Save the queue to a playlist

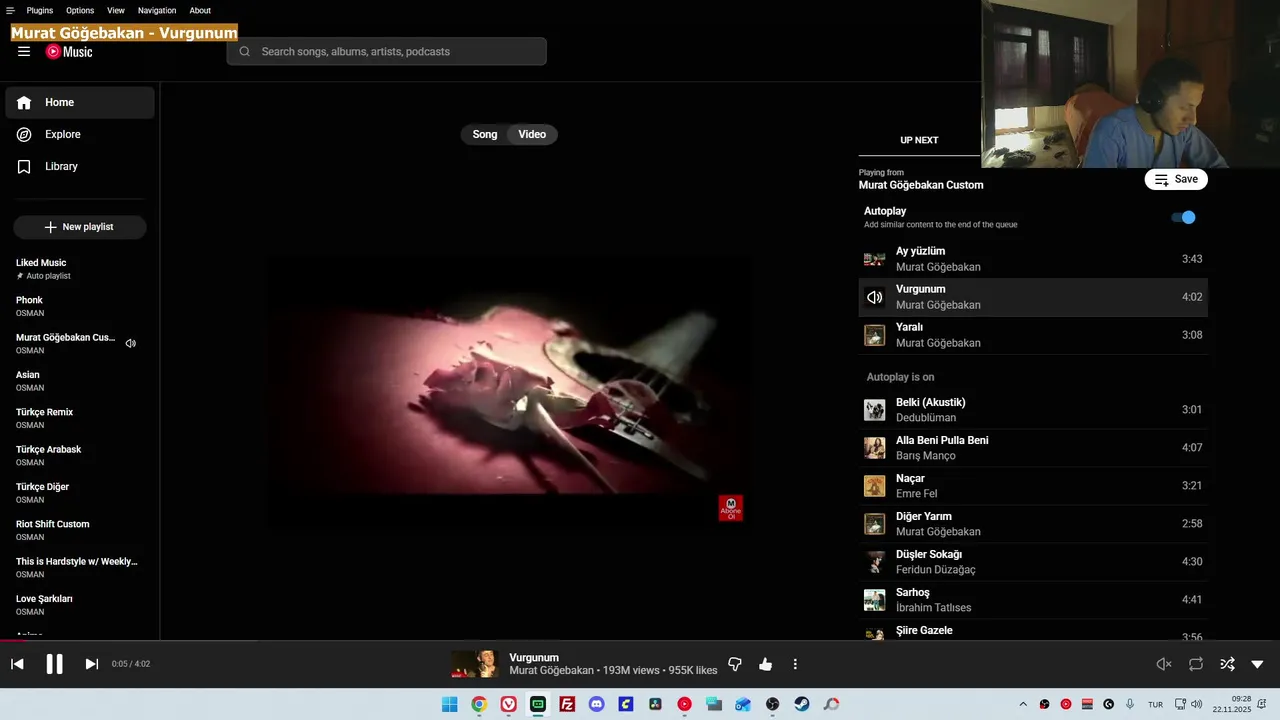pos(1176,180)
